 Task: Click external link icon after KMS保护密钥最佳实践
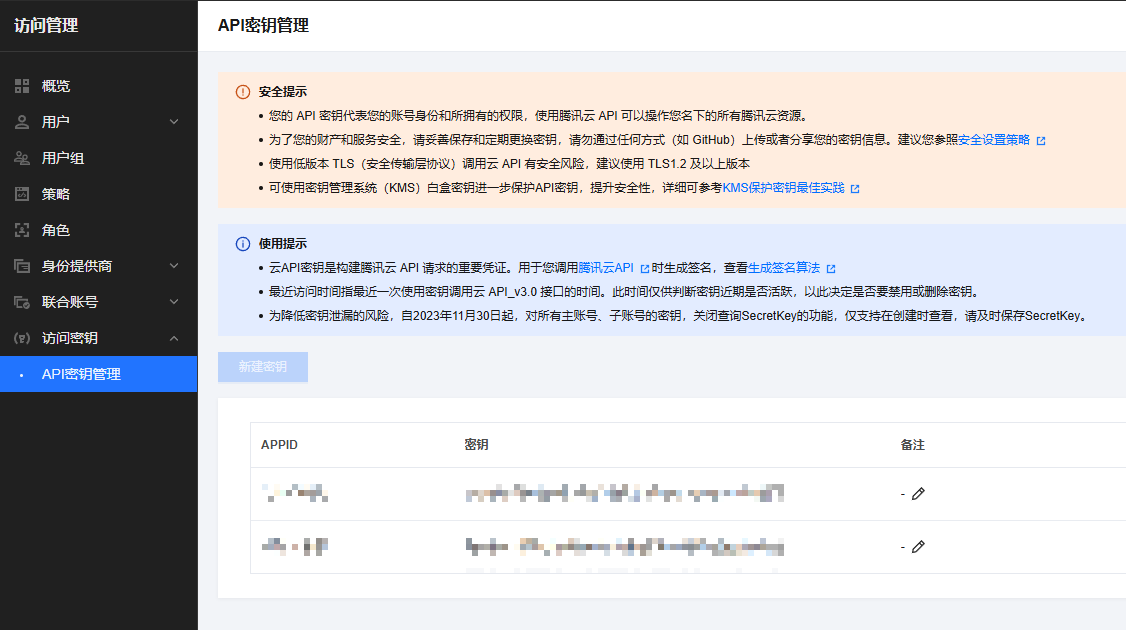tap(855, 189)
